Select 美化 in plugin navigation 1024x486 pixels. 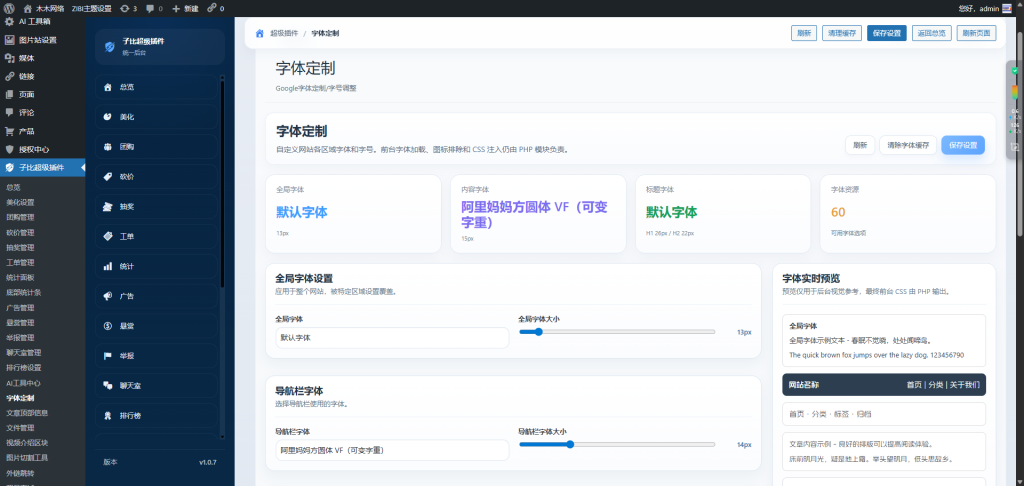click(156, 117)
